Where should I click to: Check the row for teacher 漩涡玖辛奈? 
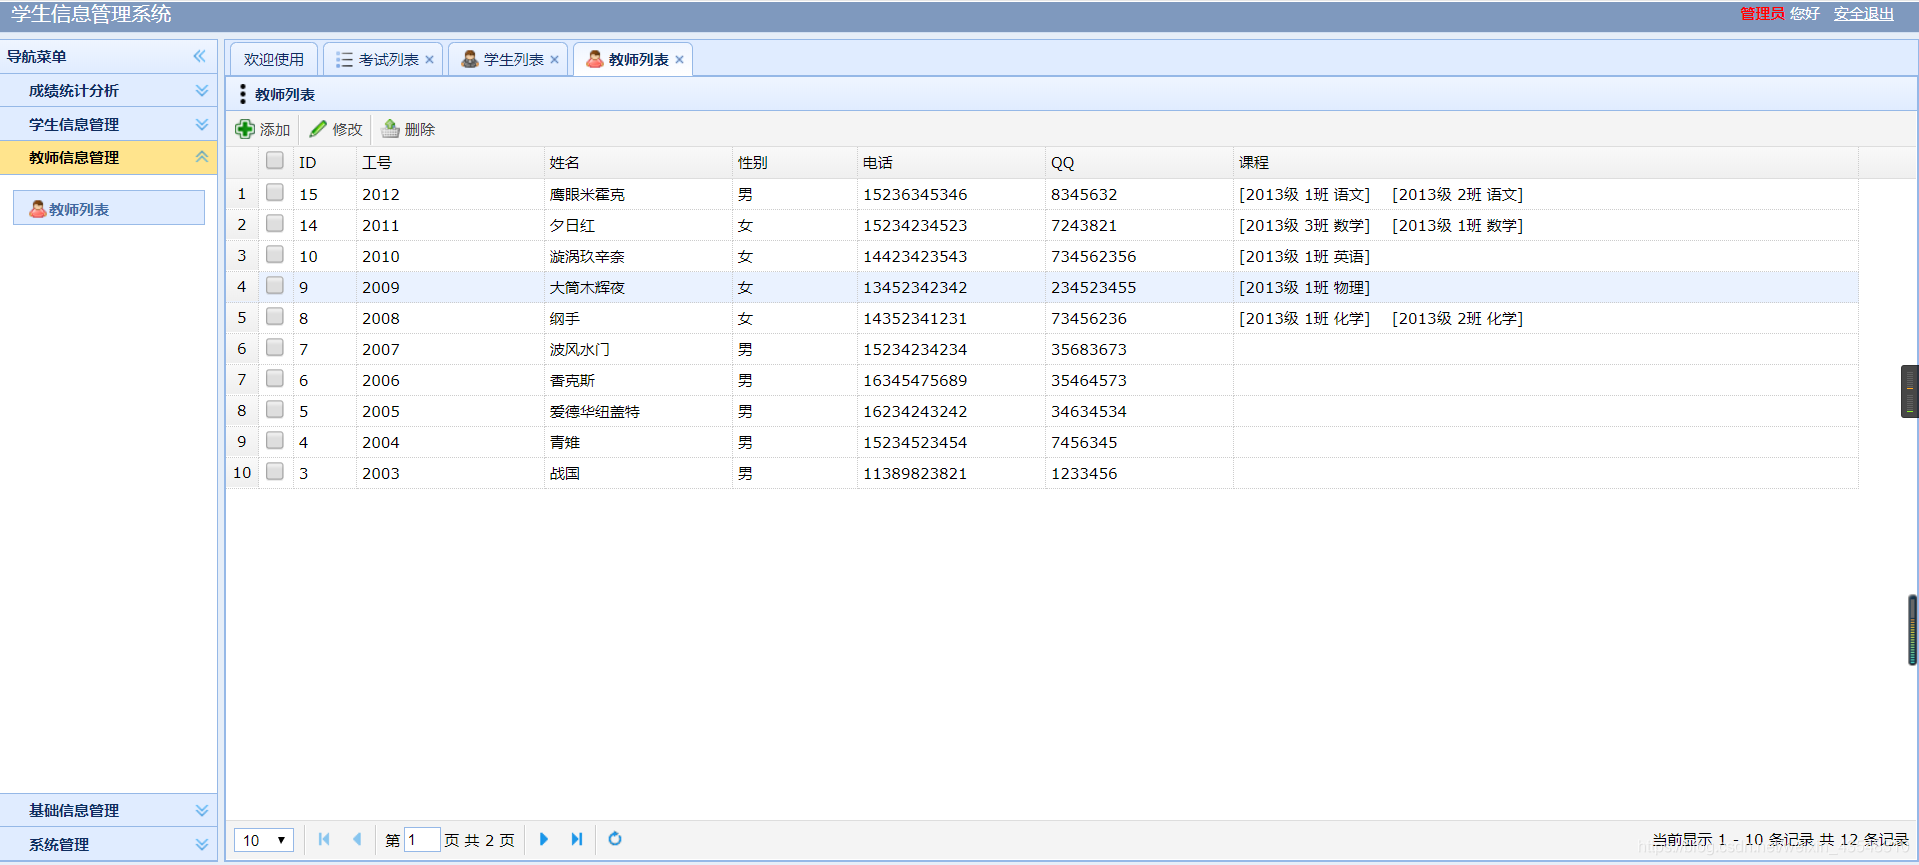tap(275, 255)
